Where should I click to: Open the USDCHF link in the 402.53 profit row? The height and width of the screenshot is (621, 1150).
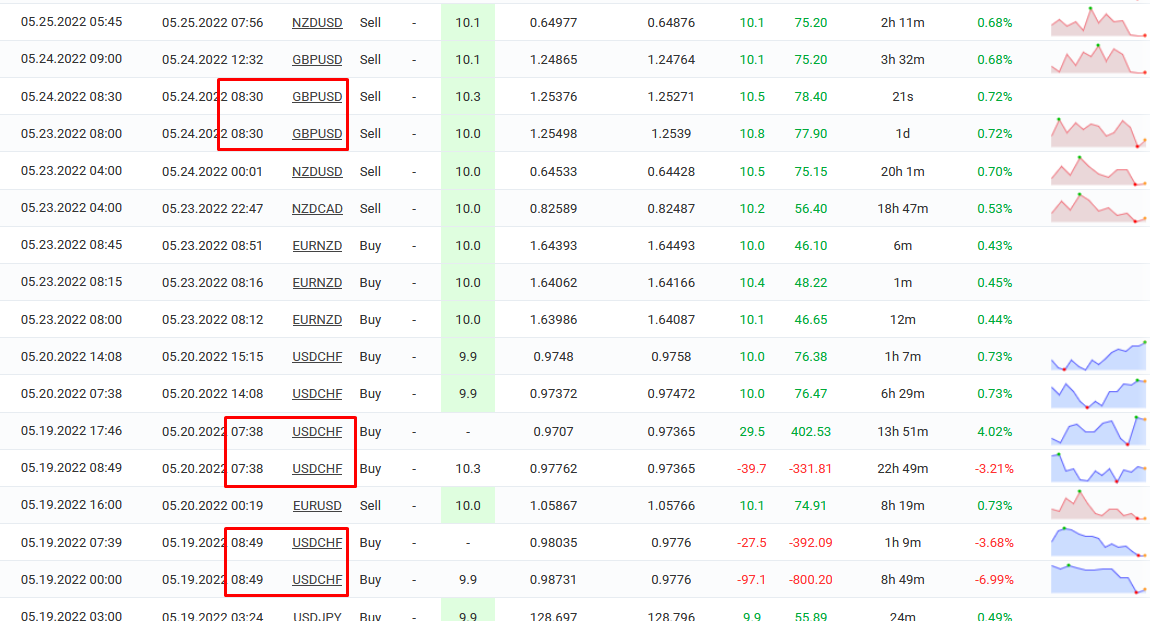click(x=317, y=432)
